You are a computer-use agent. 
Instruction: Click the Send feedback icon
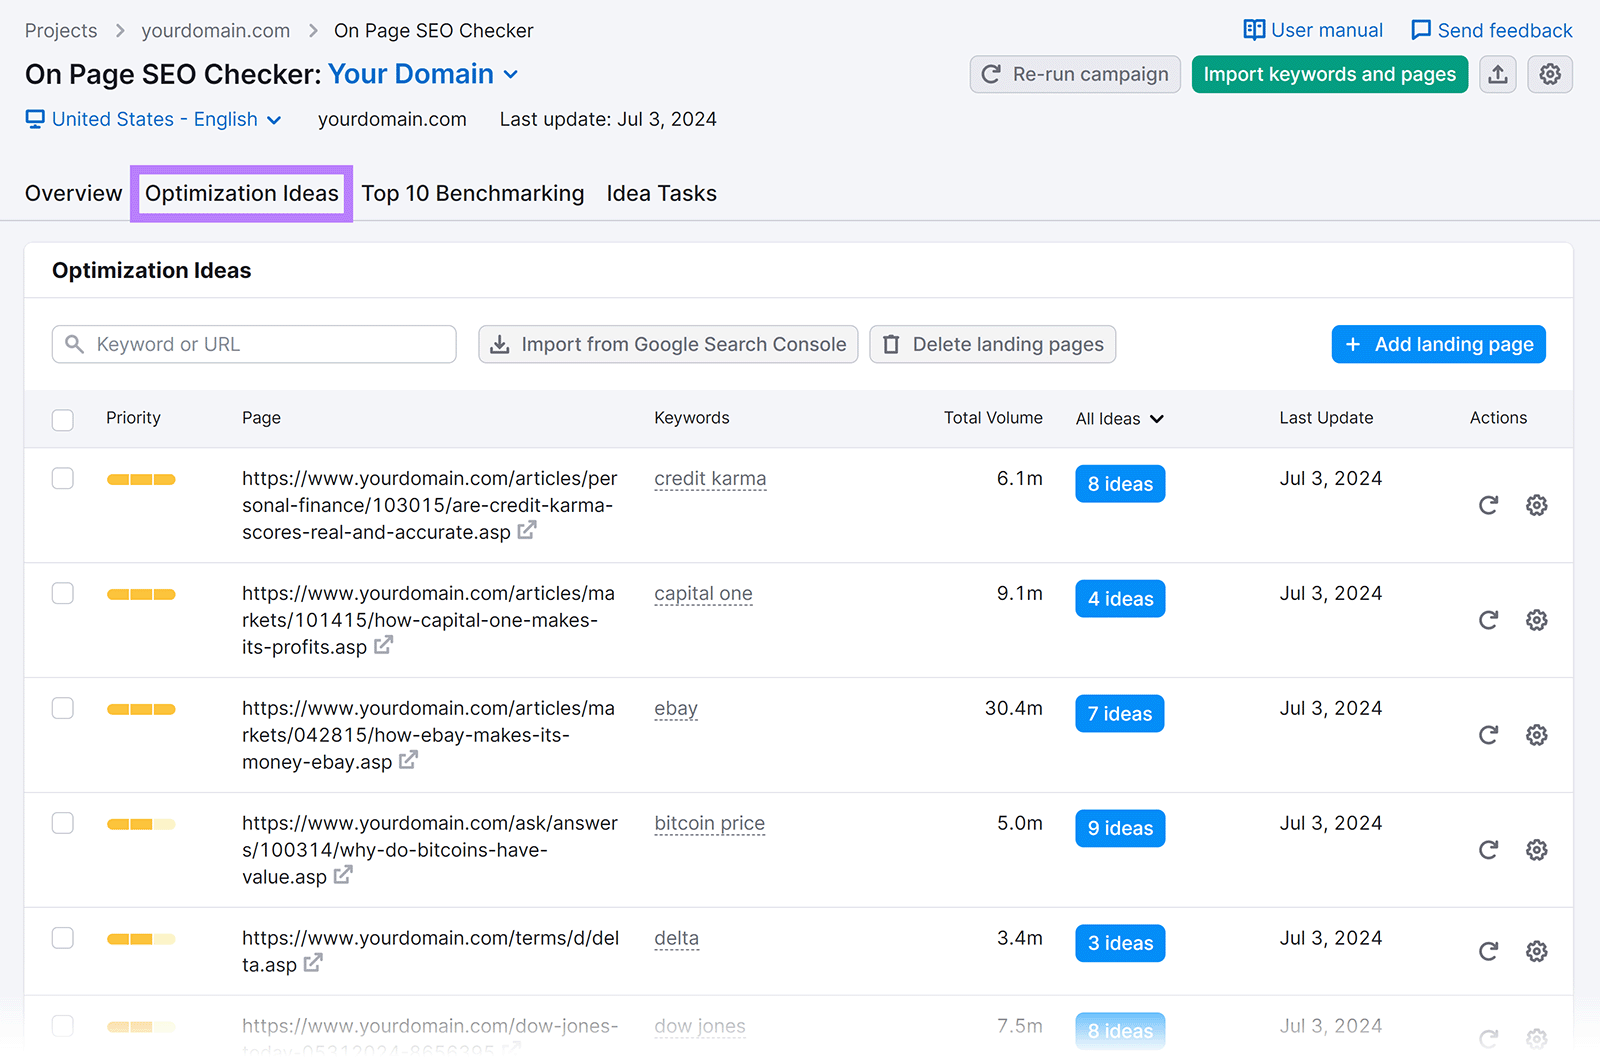pos(1421,30)
